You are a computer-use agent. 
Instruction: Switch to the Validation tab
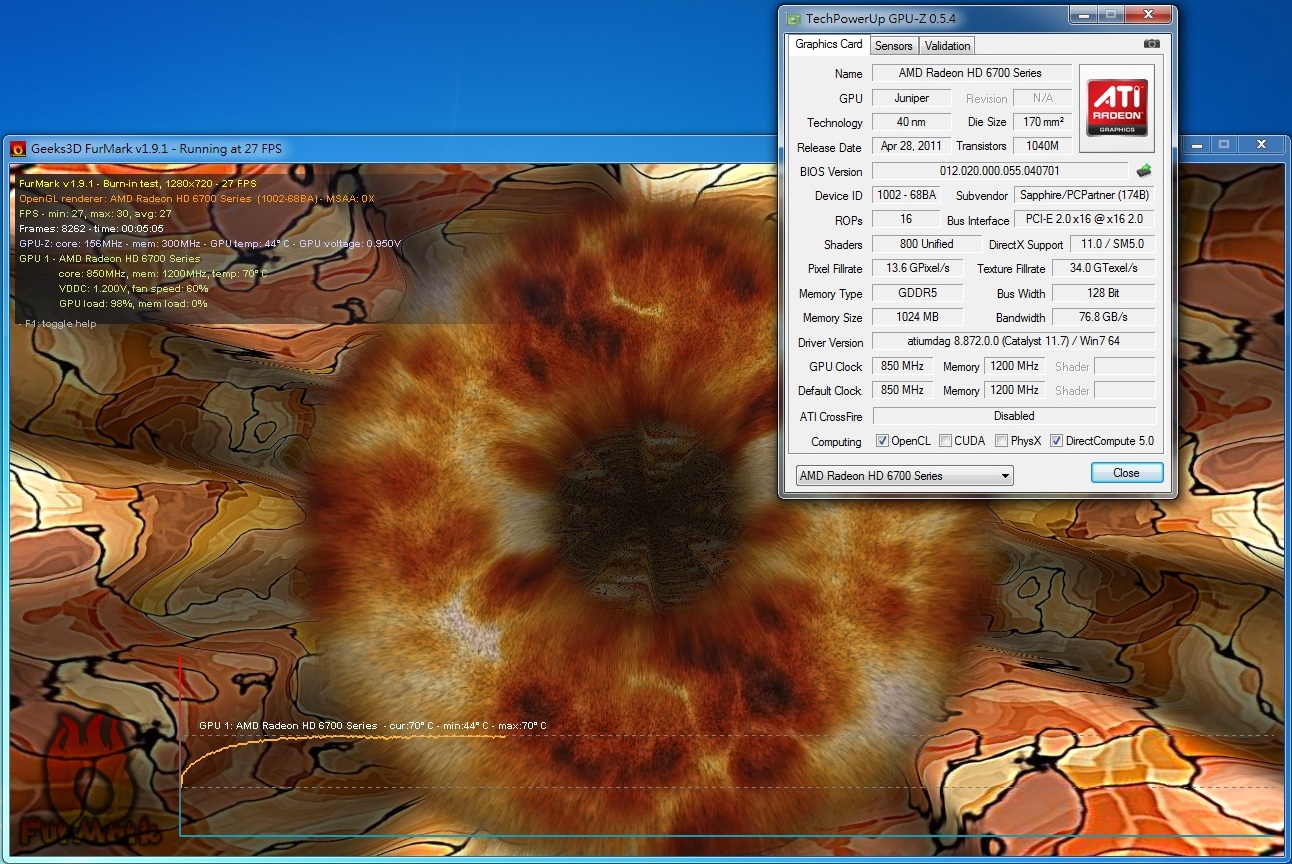click(x=947, y=46)
